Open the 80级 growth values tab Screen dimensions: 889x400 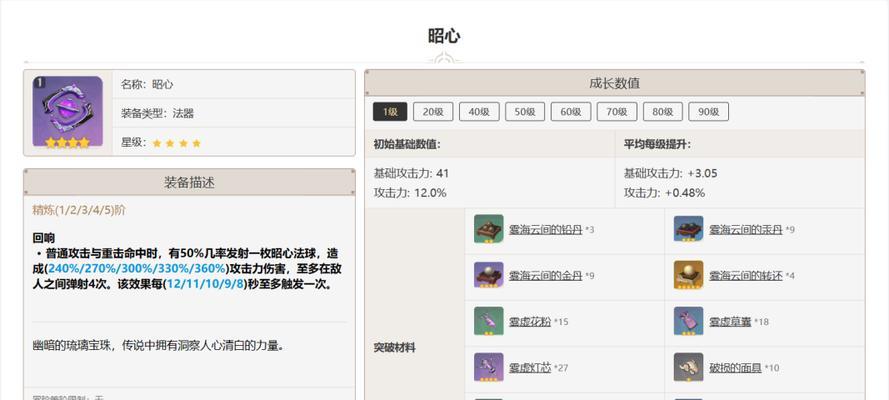tap(663, 112)
